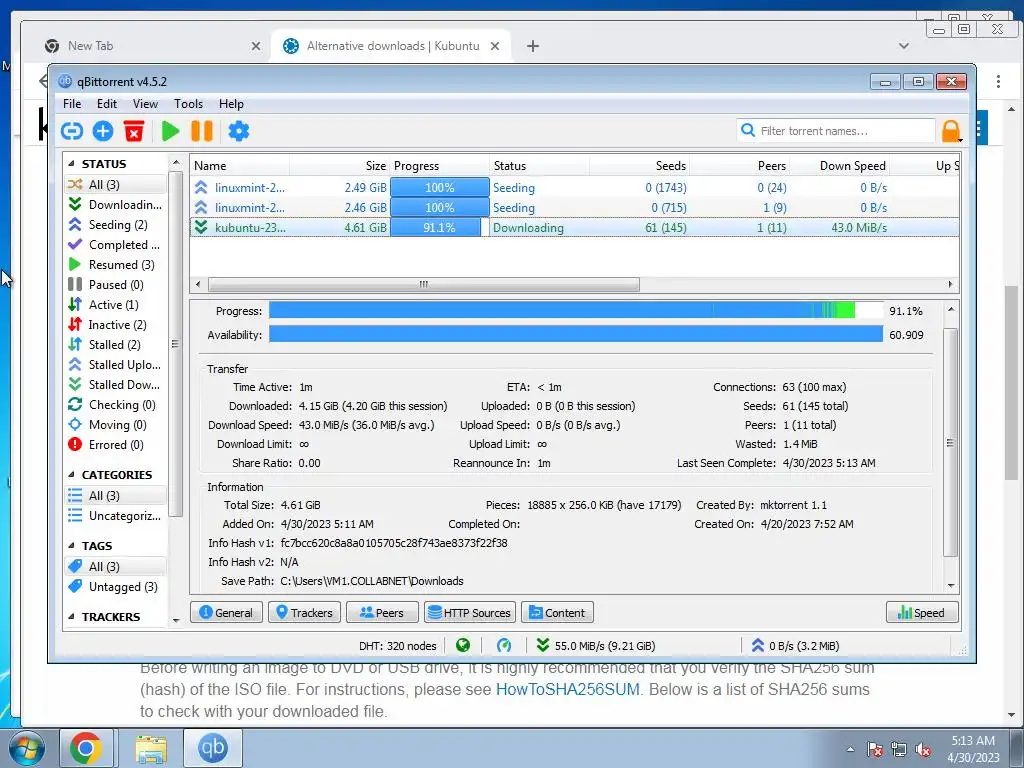Open Options via the blue gear icon

click(238, 131)
